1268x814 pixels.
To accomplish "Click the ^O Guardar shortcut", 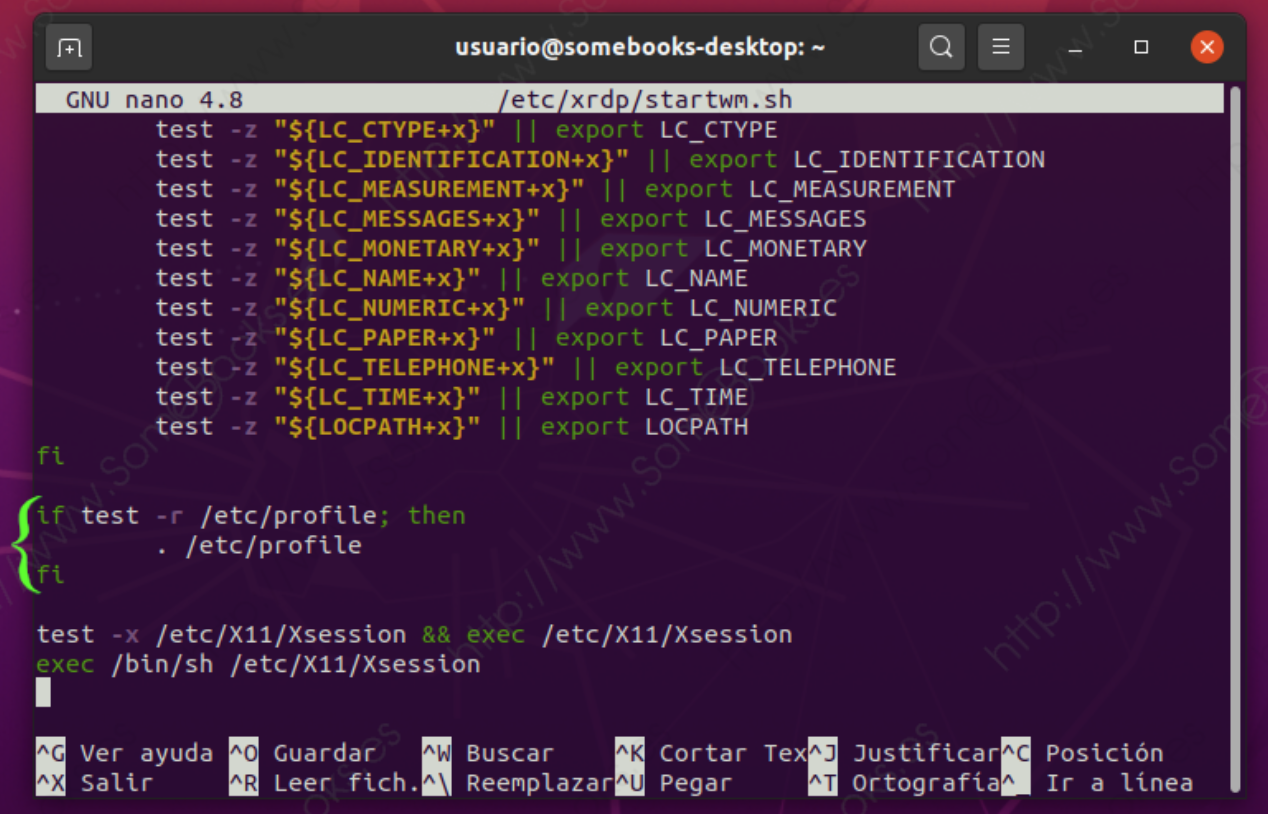I will click(304, 753).
